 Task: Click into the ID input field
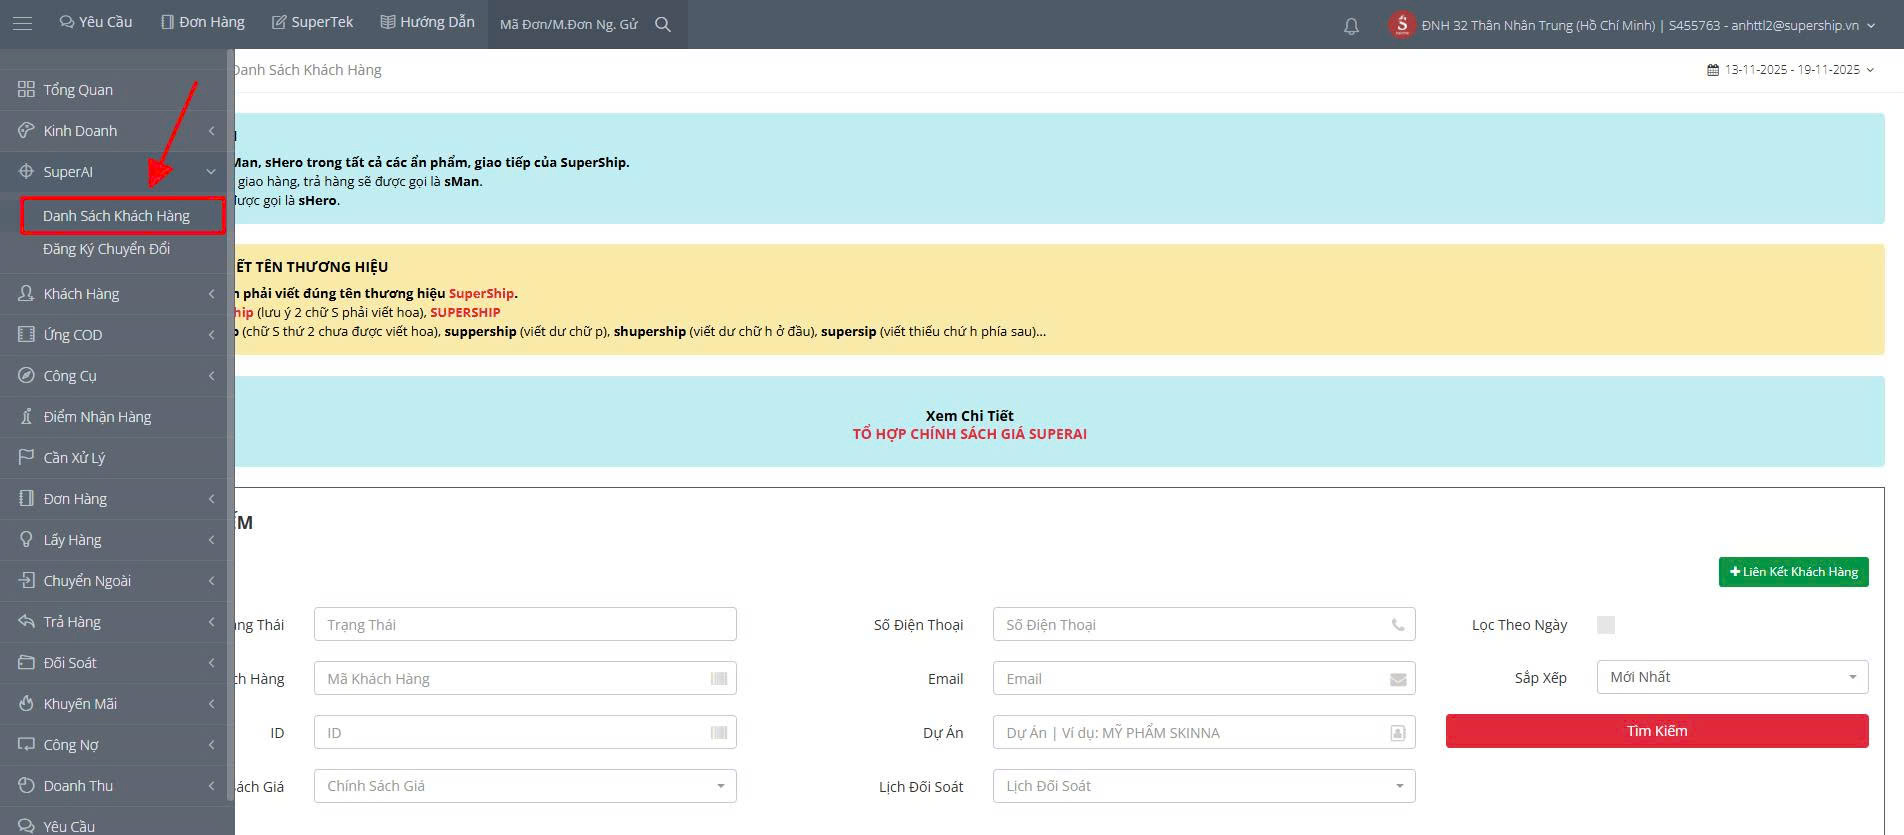coord(525,733)
